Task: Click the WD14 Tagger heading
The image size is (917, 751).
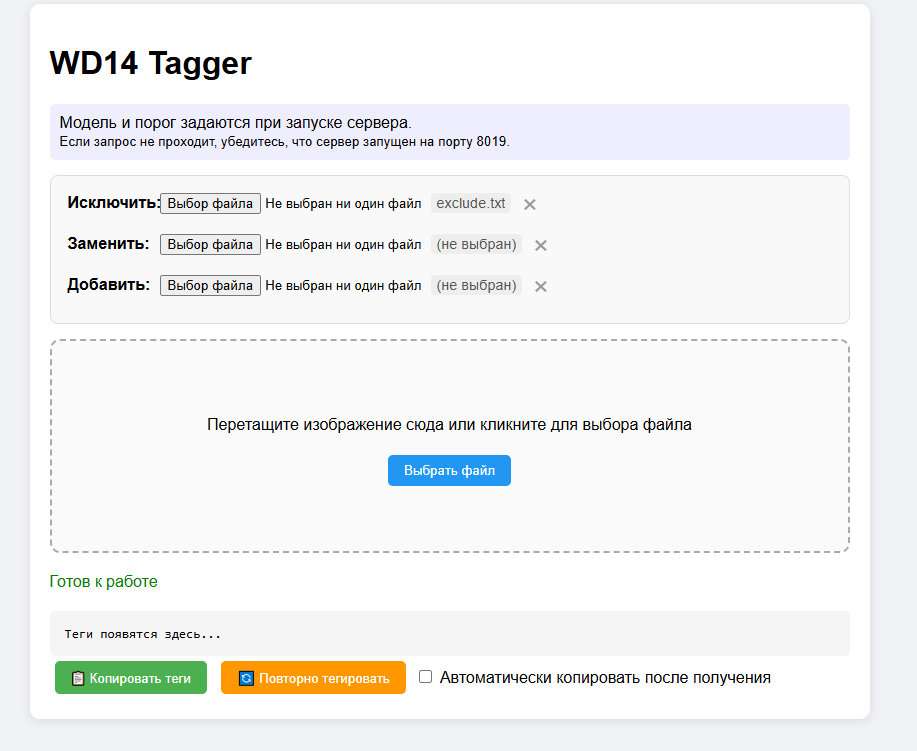Action: tap(150, 63)
